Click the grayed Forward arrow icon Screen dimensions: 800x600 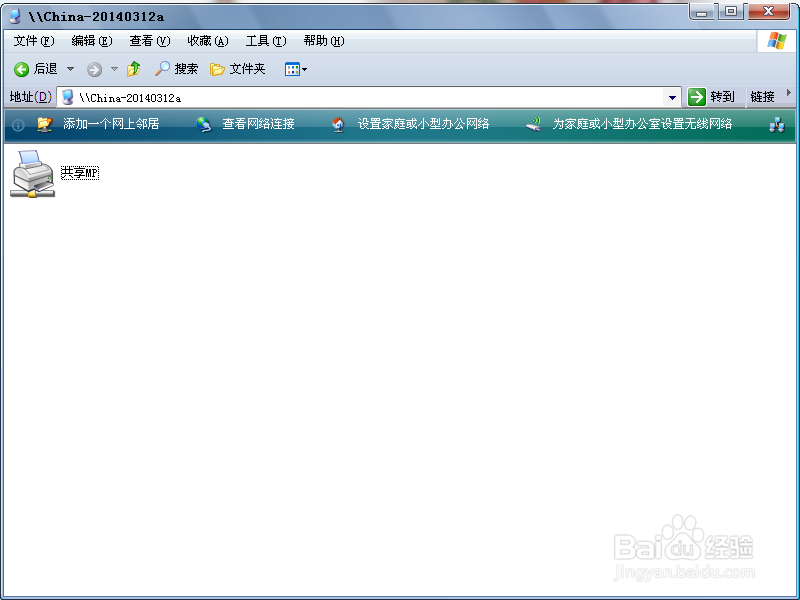coord(94,69)
